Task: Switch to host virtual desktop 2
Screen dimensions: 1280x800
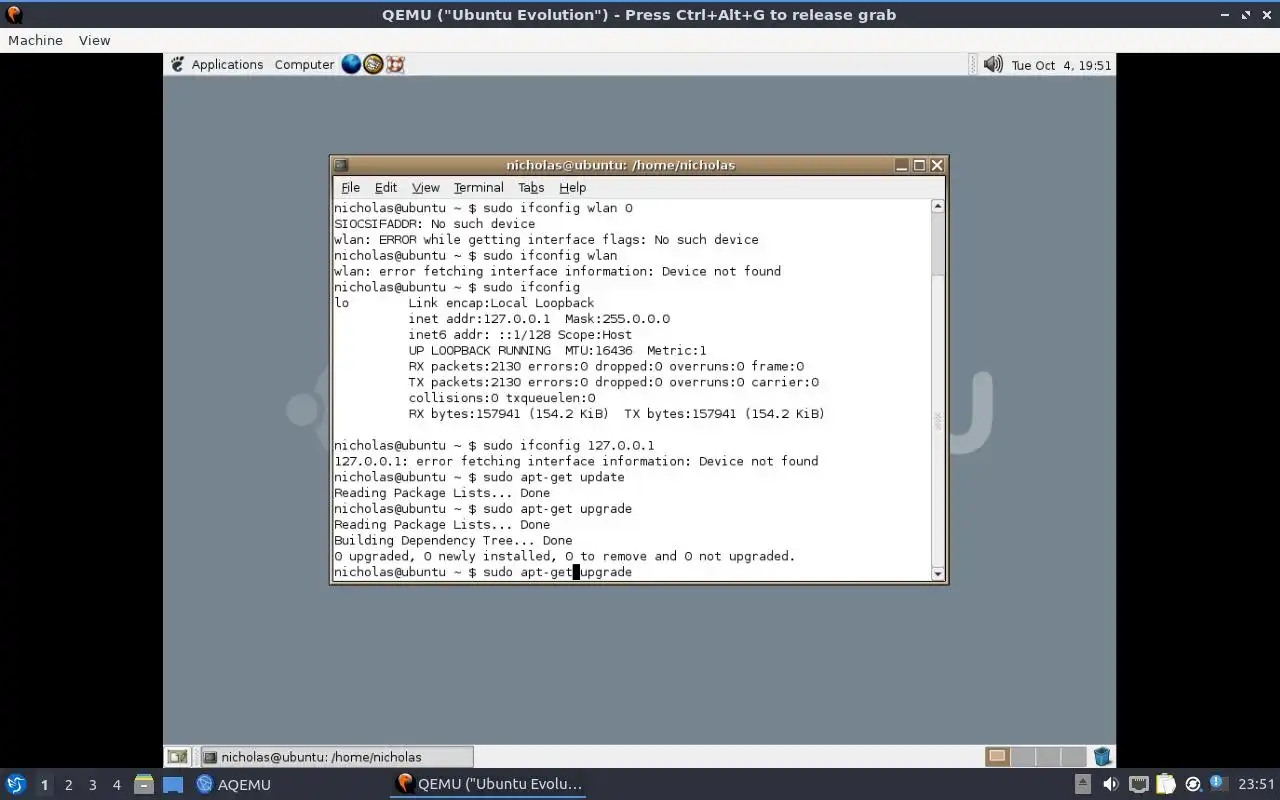Action: coord(68,785)
